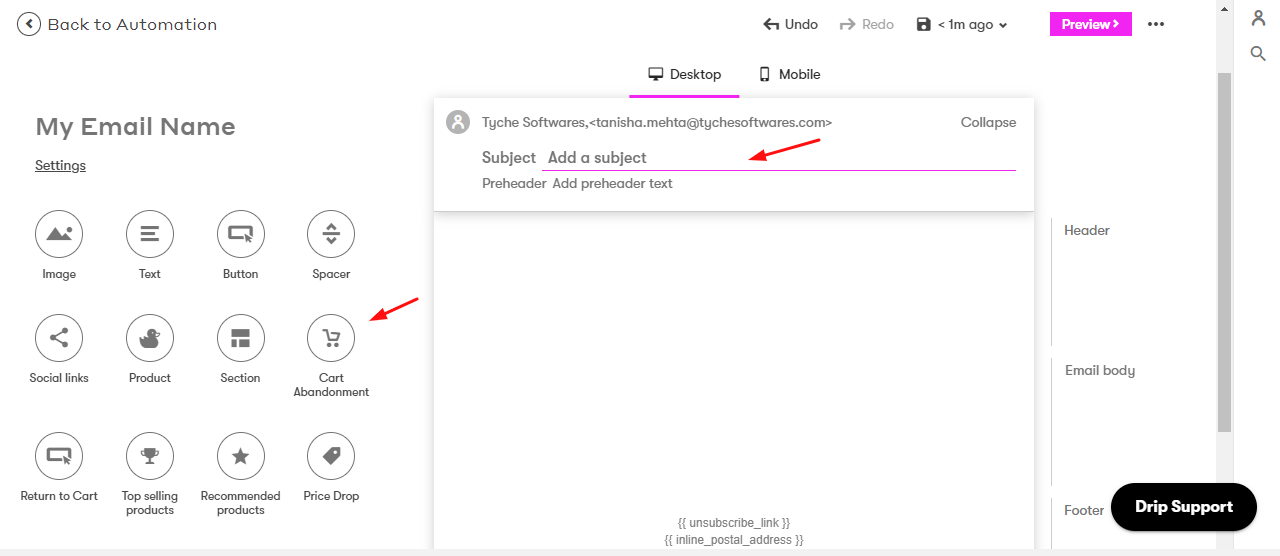
Task: Click the Redo button
Action: tap(866, 24)
